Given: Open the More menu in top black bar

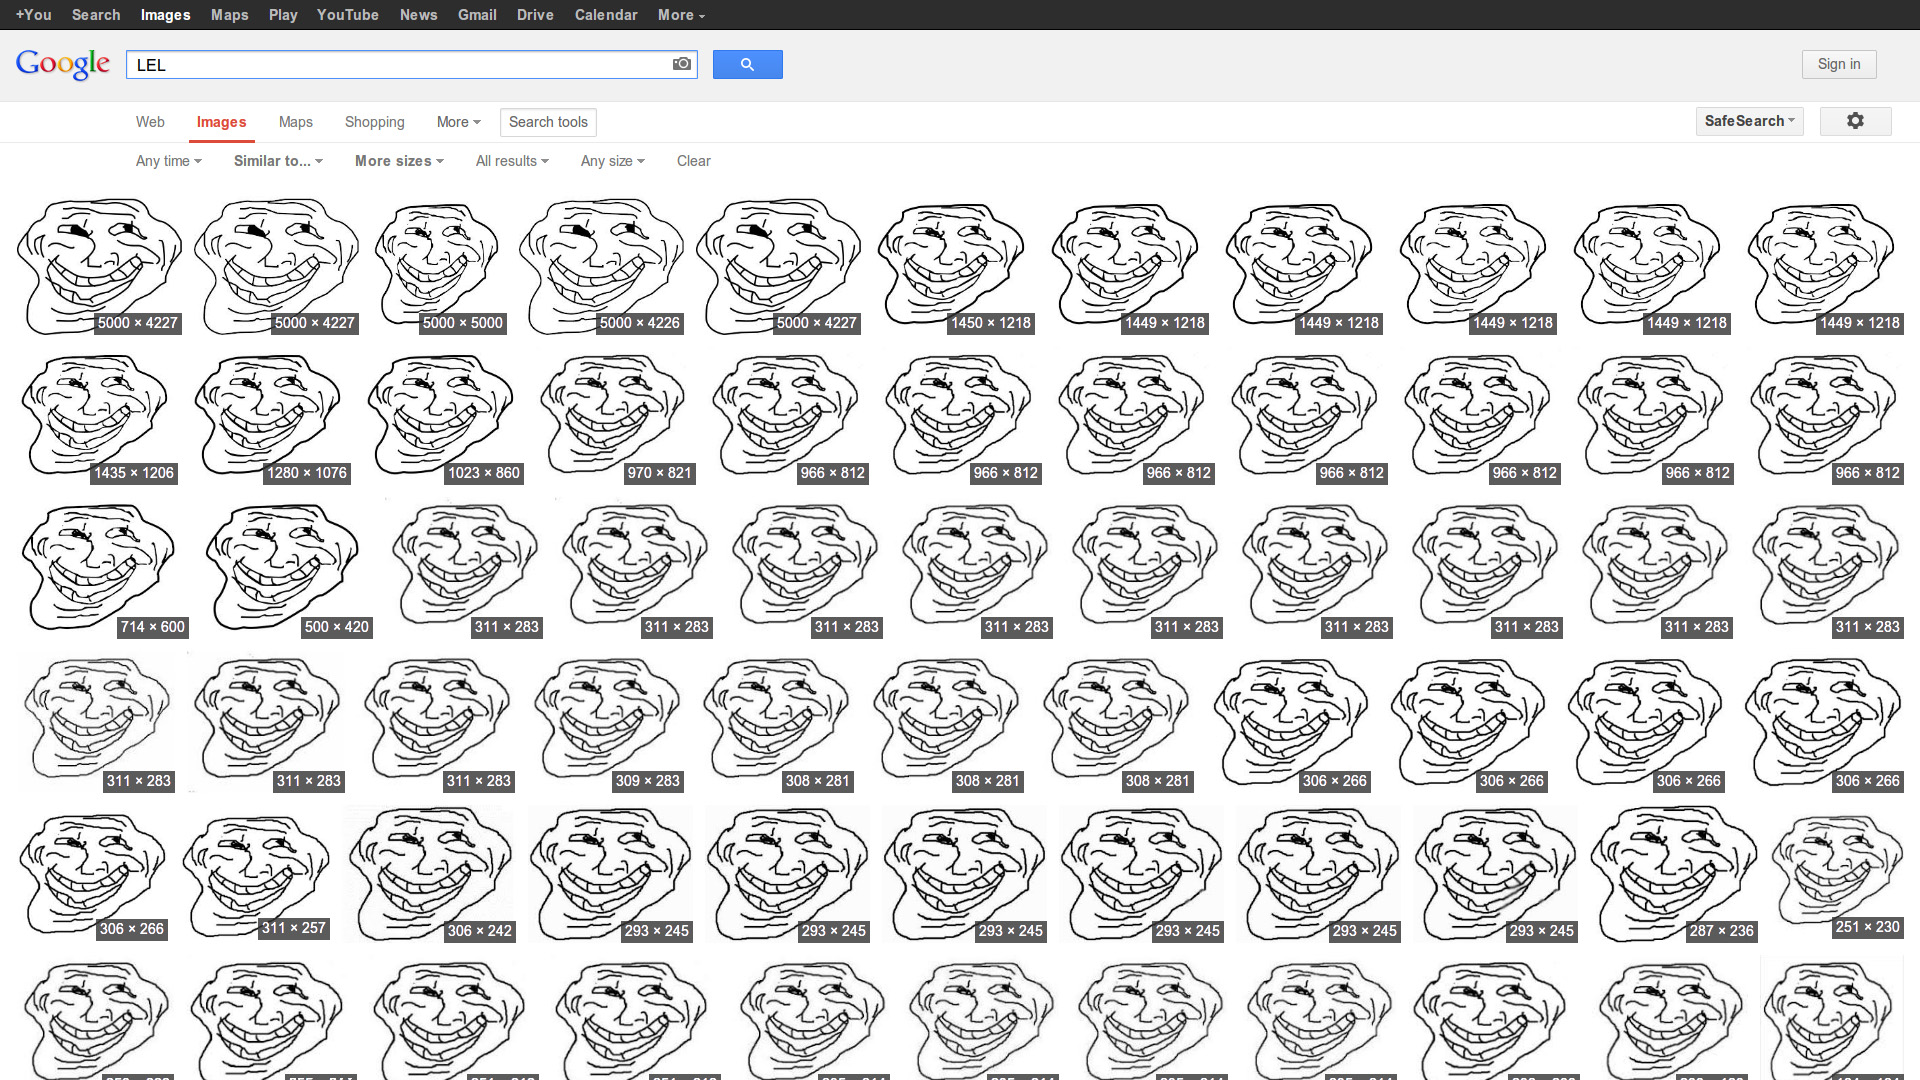Looking at the screenshot, I should click(681, 15).
